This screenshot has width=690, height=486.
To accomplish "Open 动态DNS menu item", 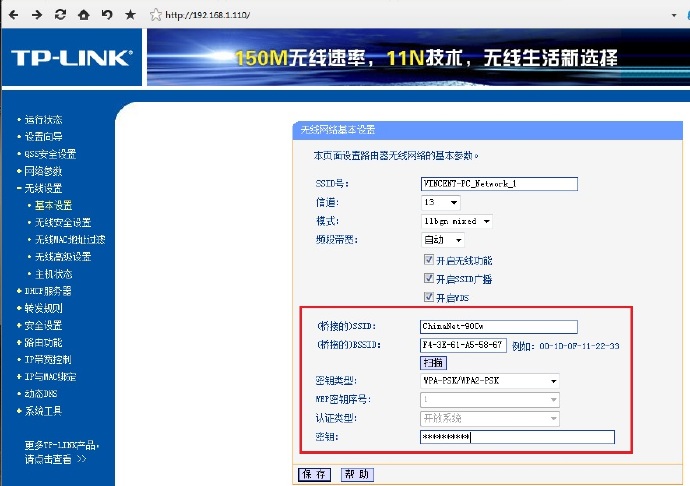I will click(40, 394).
